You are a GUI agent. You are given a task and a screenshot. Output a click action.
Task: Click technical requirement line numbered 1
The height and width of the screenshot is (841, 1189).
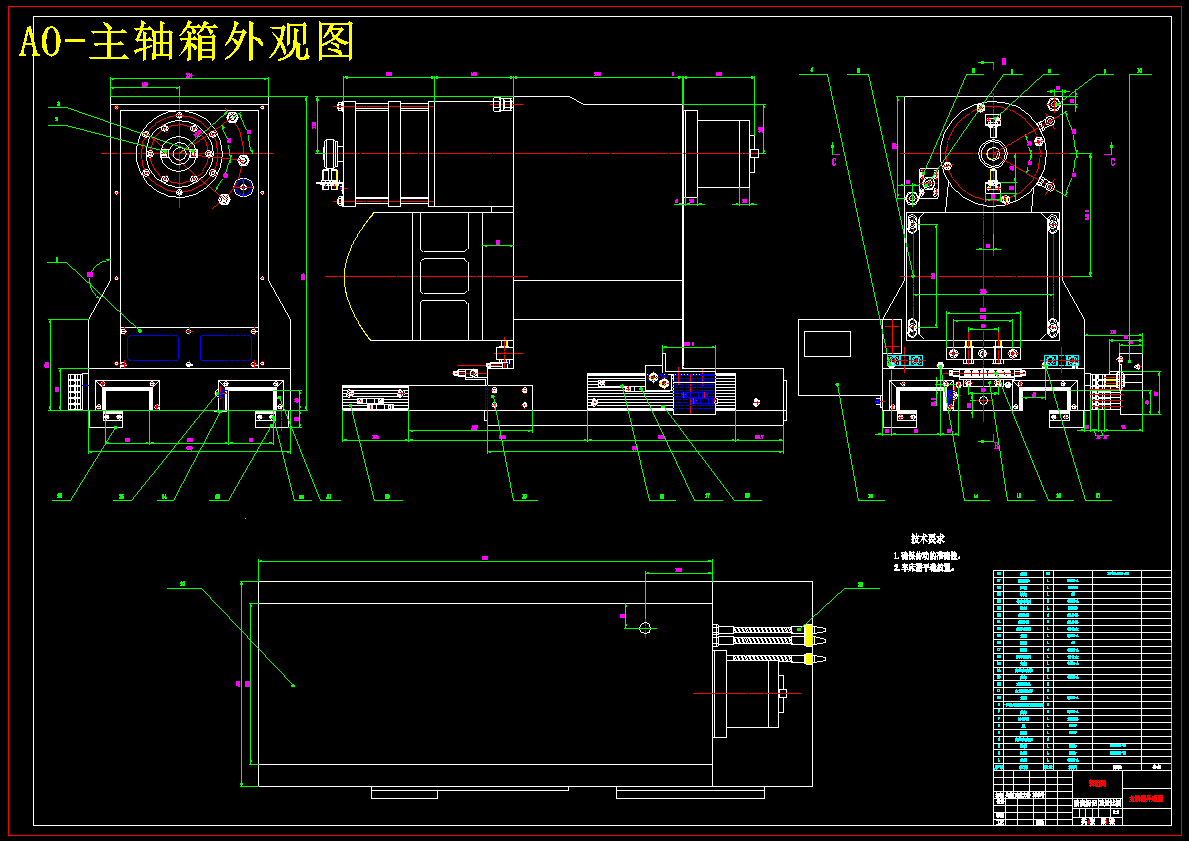[927, 556]
